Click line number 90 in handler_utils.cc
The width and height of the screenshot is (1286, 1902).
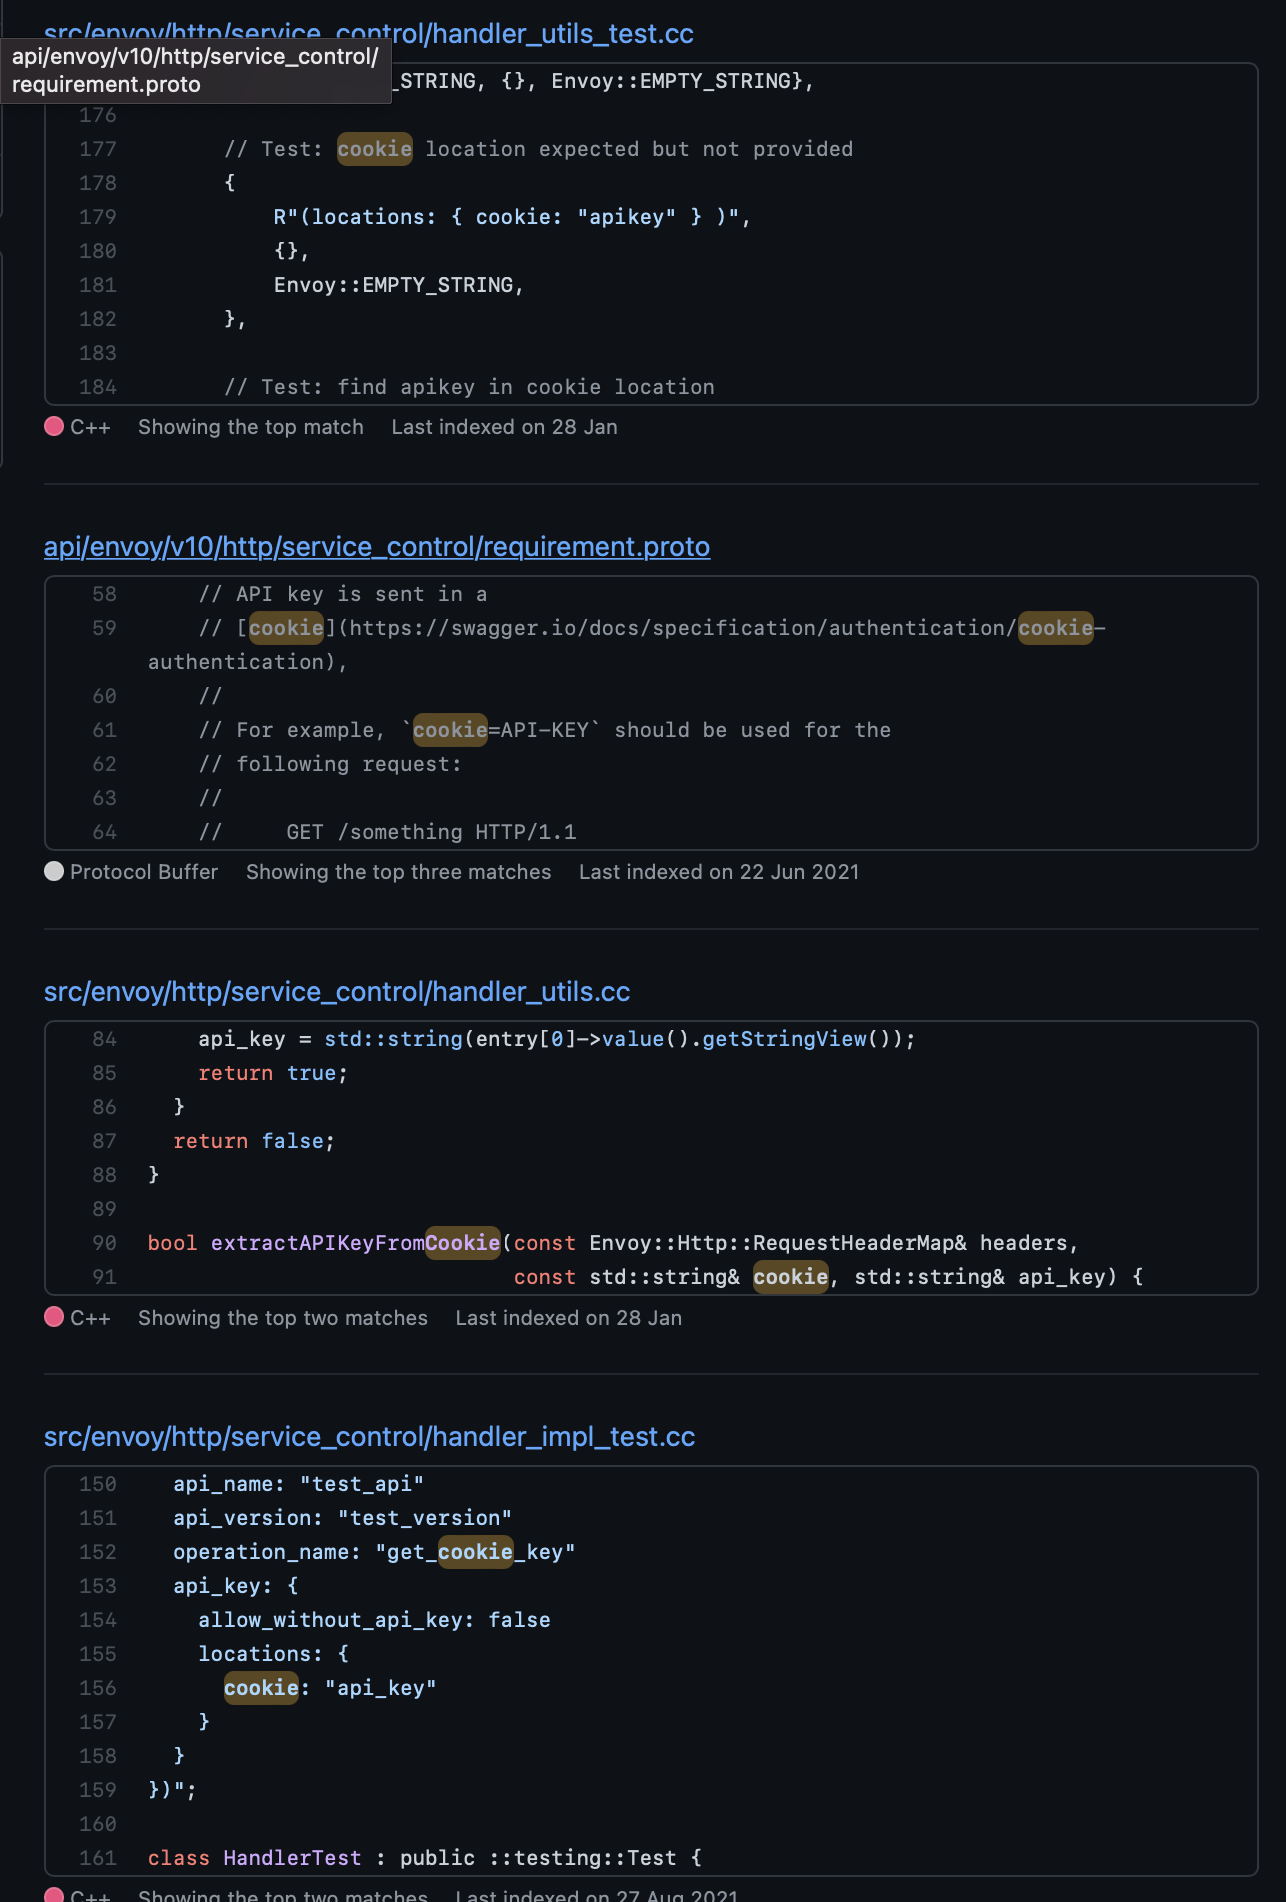[x=104, y=1243]
